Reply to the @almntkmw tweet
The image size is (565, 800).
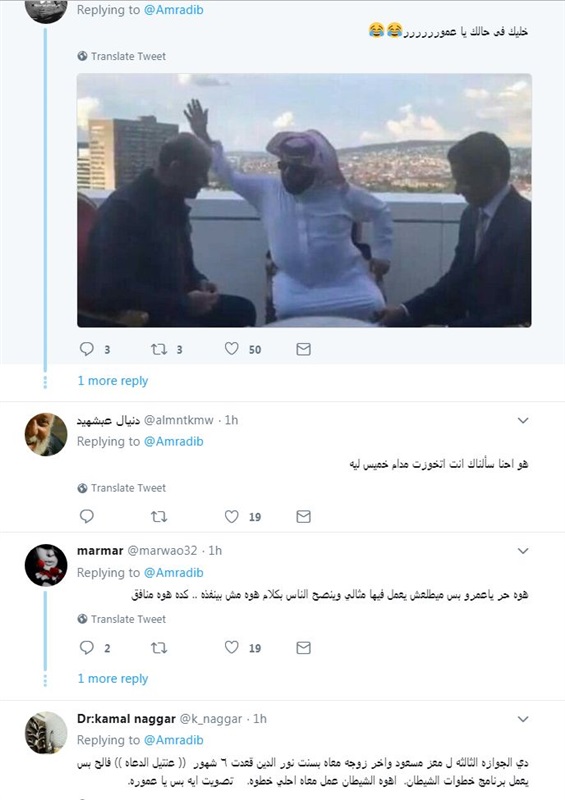coord(87,516)
